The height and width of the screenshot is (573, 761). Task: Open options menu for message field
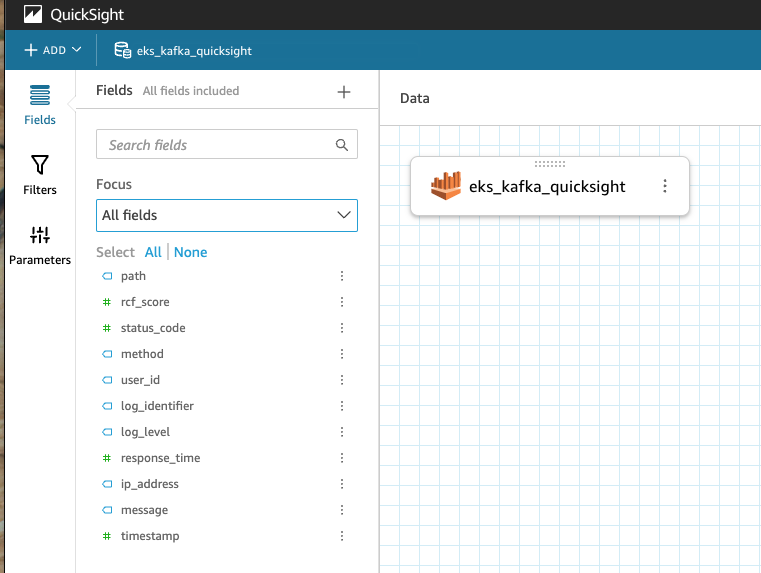click(342, 510)
